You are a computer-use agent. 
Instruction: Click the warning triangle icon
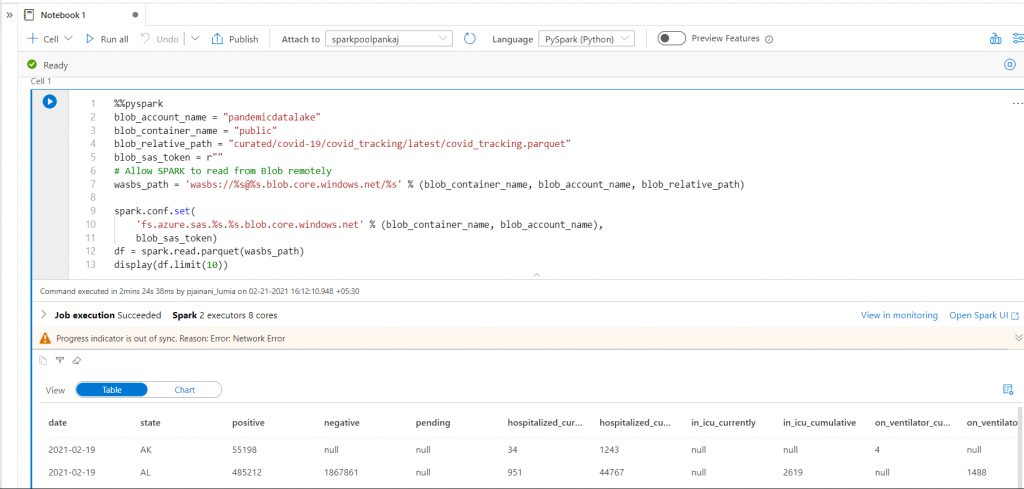click(45, 338)
